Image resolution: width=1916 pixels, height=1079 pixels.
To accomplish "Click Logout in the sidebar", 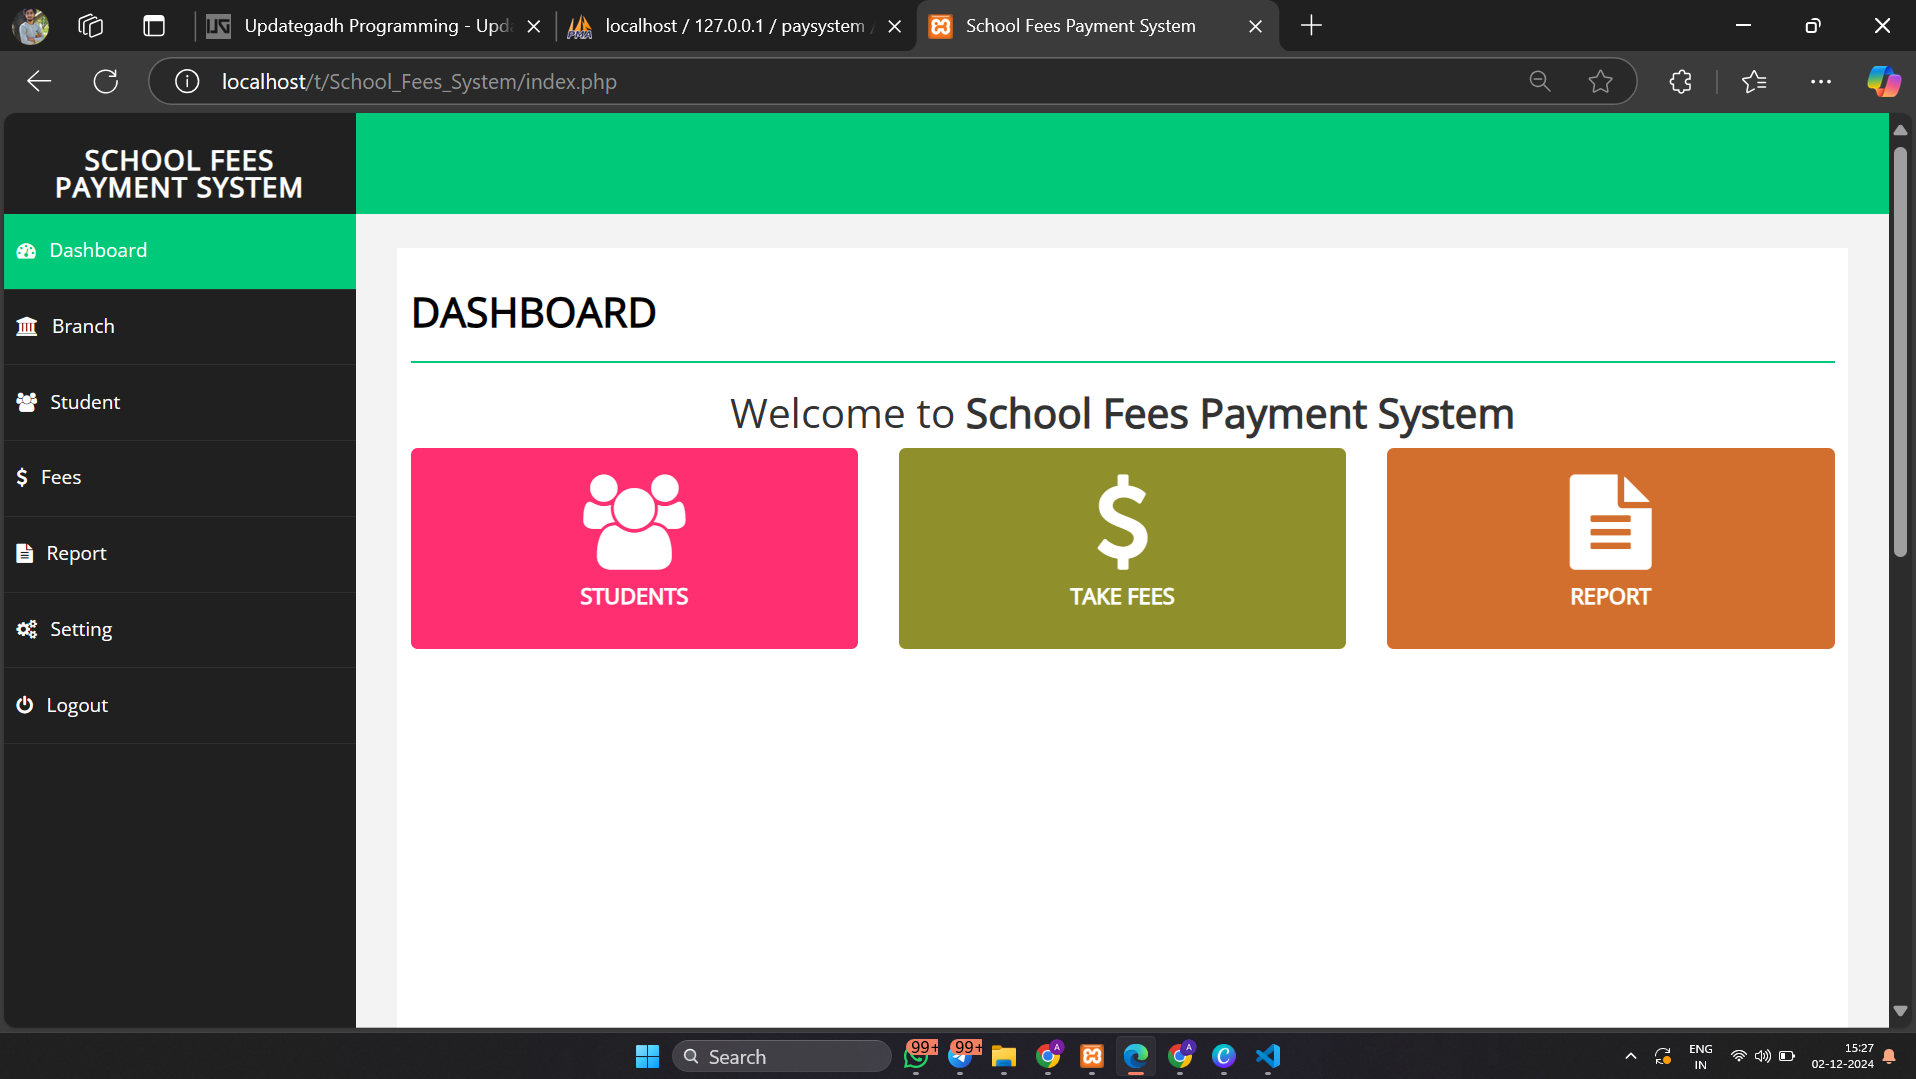I will point(77,706).
